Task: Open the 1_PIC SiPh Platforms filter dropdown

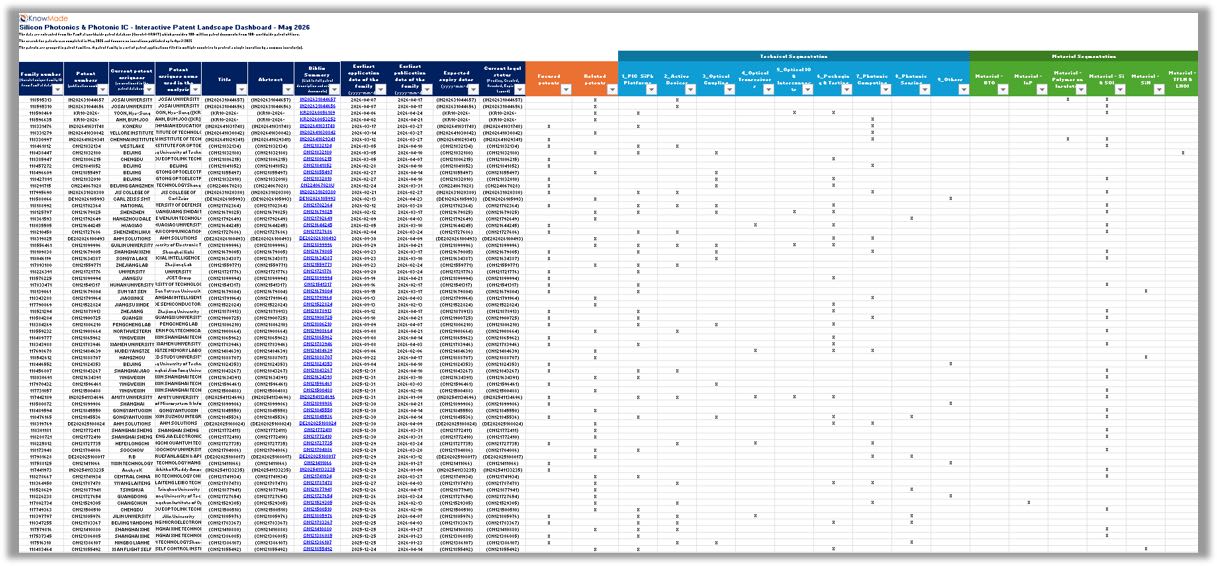Action: point(651,89)
